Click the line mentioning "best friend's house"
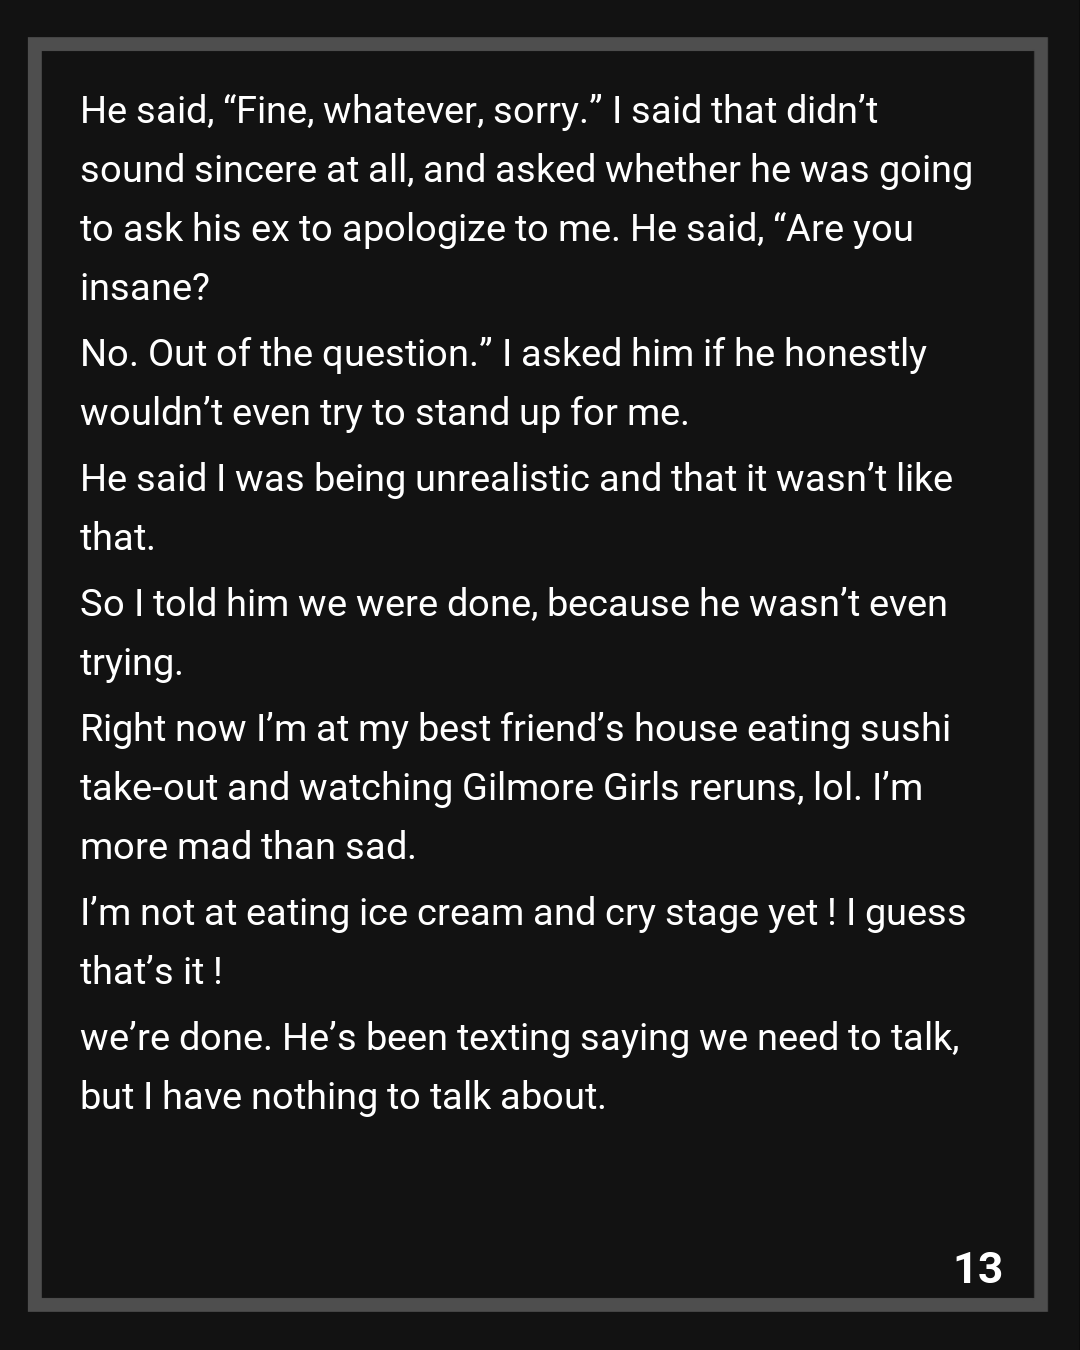This screenshot has height=1350, width=1080. click(515, 728)
